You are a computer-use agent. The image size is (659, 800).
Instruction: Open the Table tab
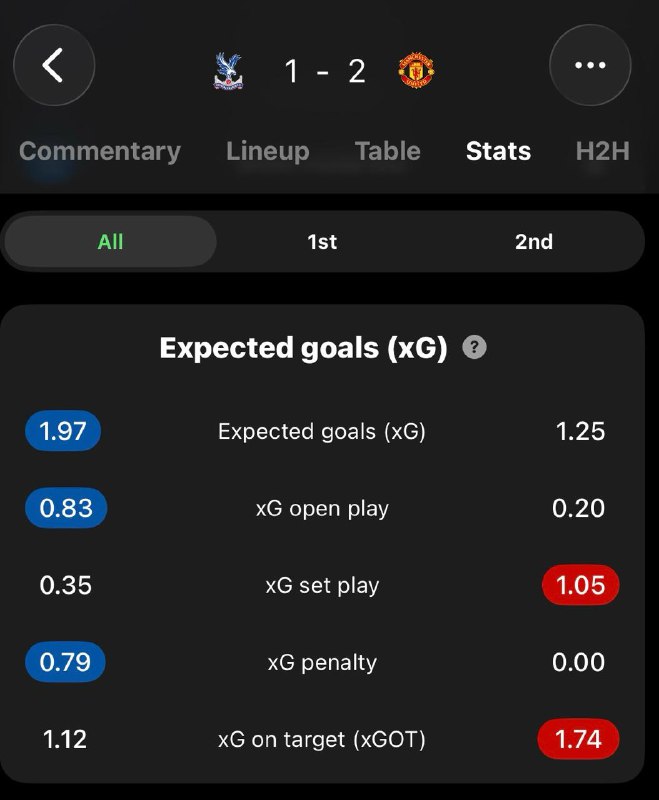tap(388, 151)
